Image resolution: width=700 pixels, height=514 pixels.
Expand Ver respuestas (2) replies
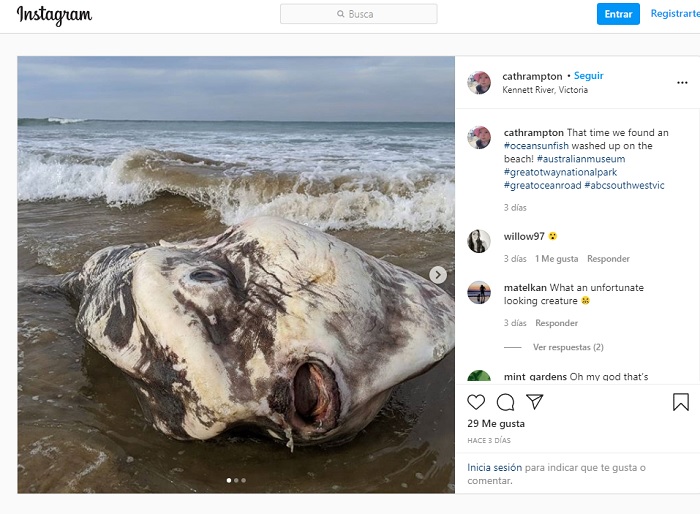point(568,347)
